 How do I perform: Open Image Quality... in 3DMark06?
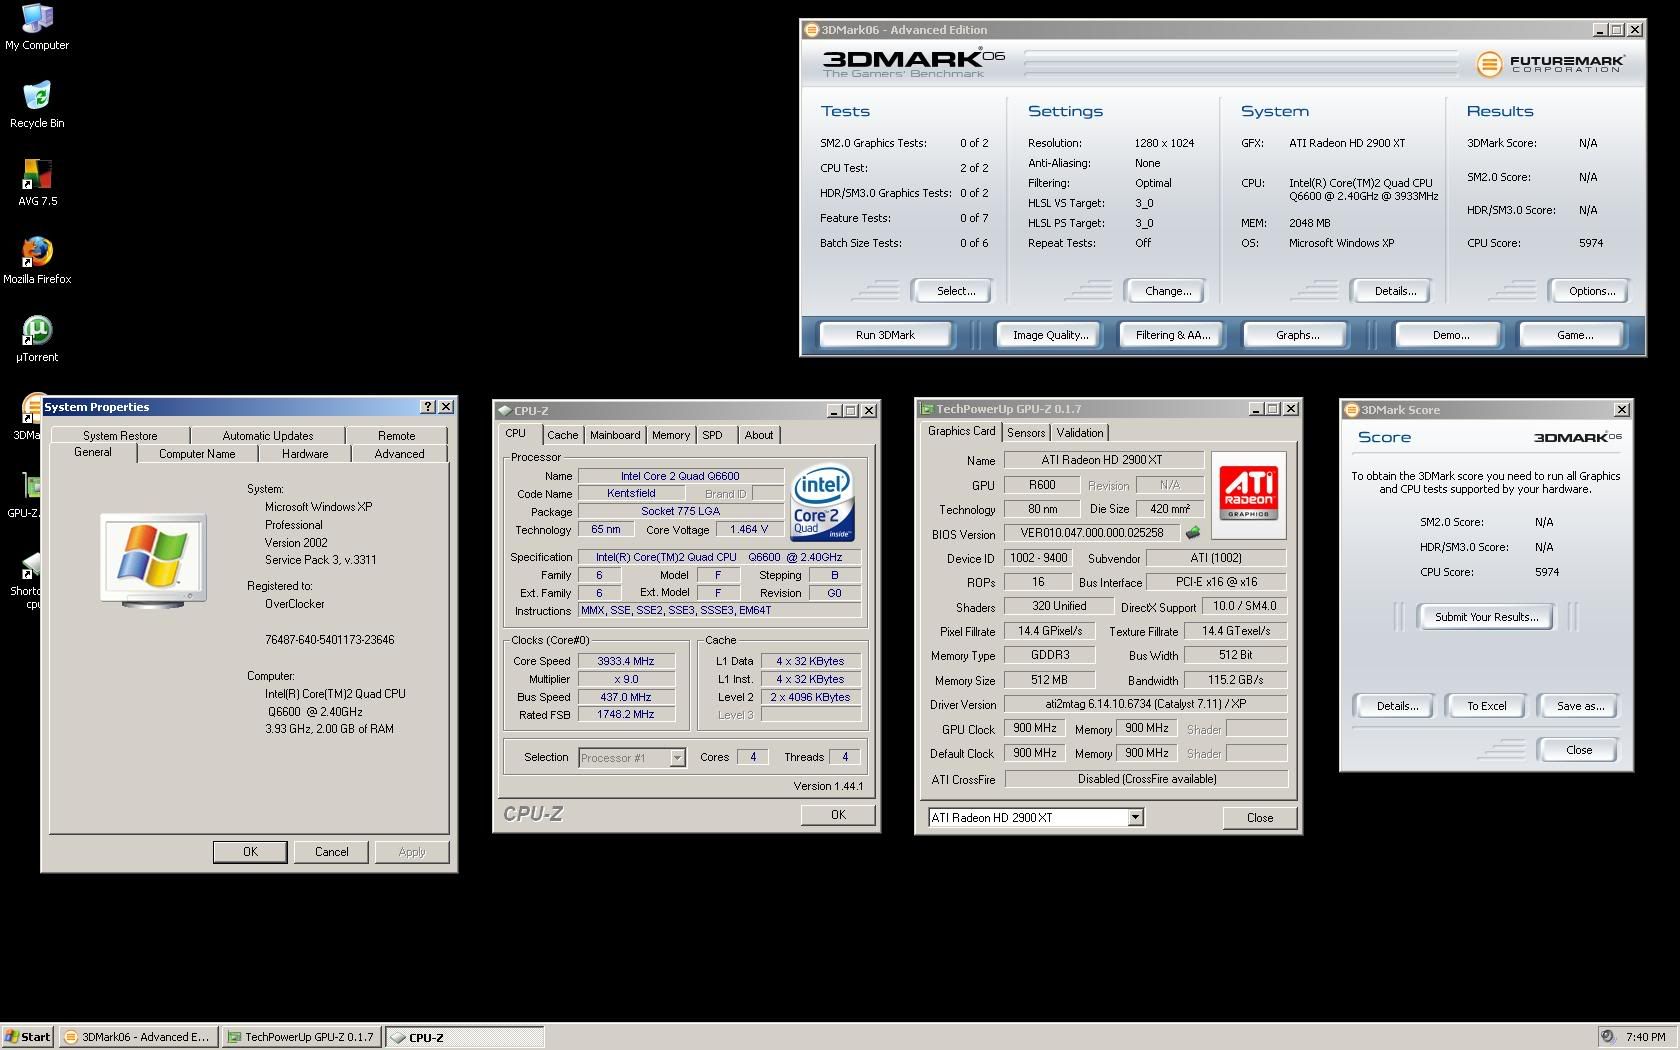tap(1050, 335)
